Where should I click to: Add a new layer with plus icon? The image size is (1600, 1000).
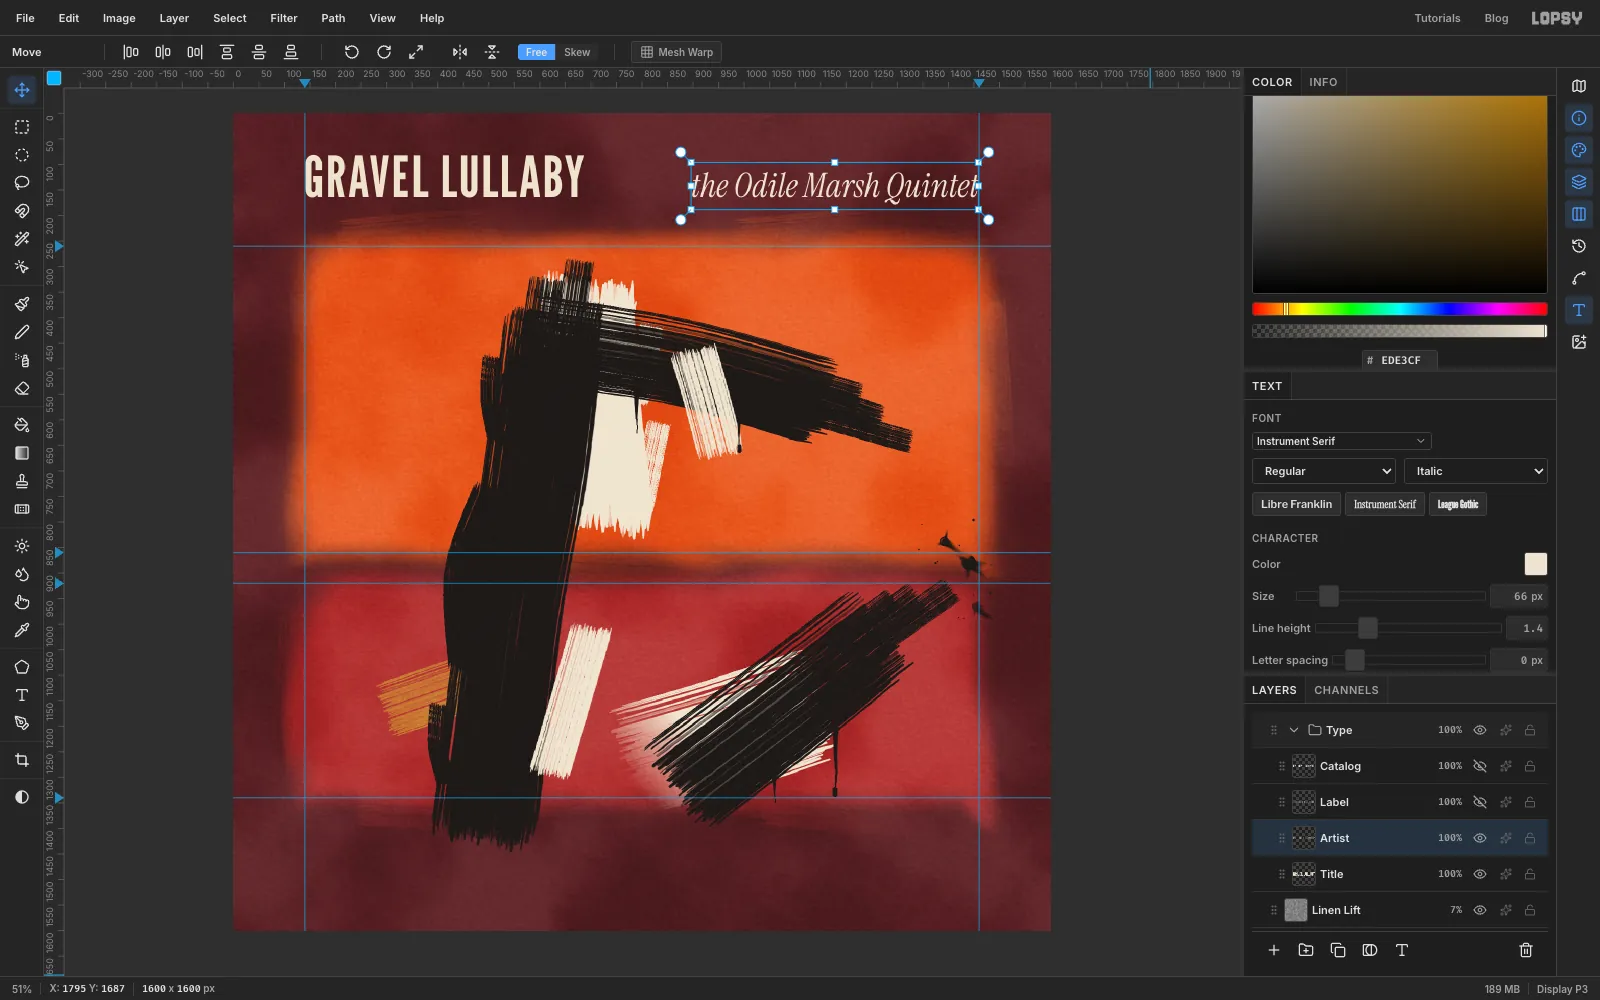[x=1274, y=950]
